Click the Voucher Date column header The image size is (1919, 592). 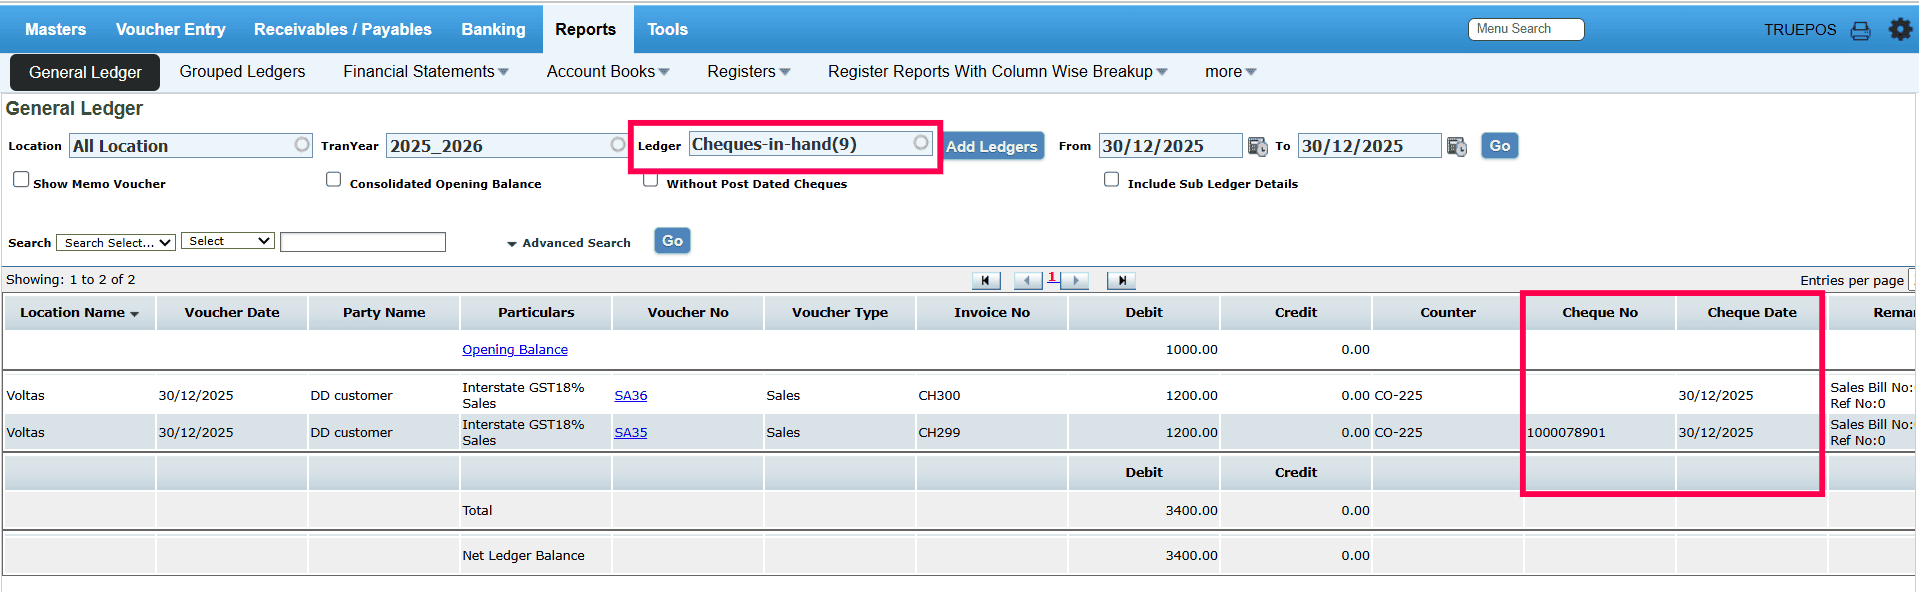(x=232, y=313)
